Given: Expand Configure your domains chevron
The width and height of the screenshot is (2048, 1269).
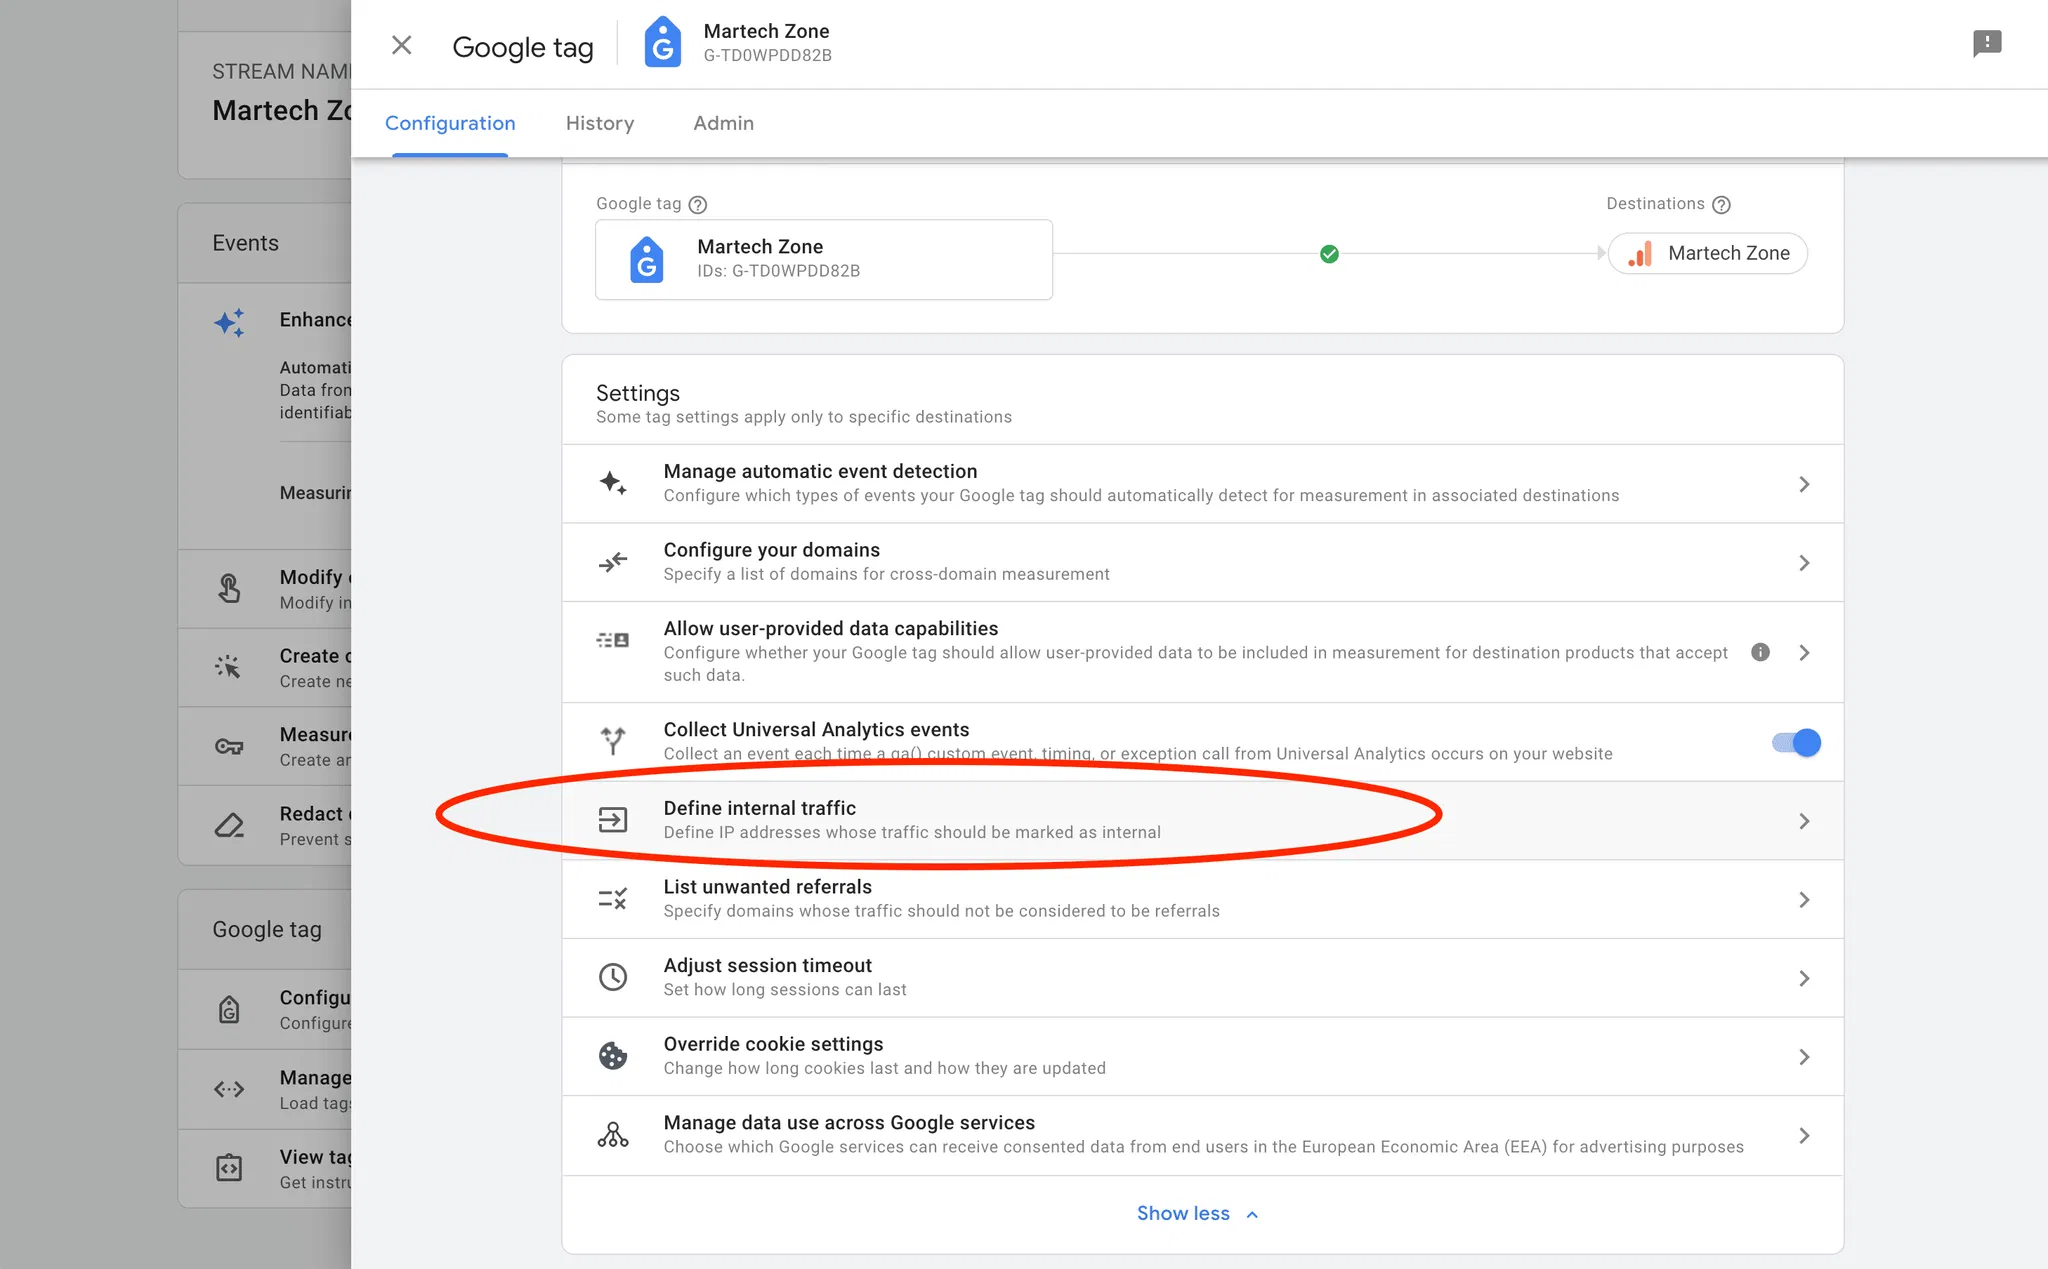Looking at the screenshot, I should pyautogui.click(x=1804, y=563).
